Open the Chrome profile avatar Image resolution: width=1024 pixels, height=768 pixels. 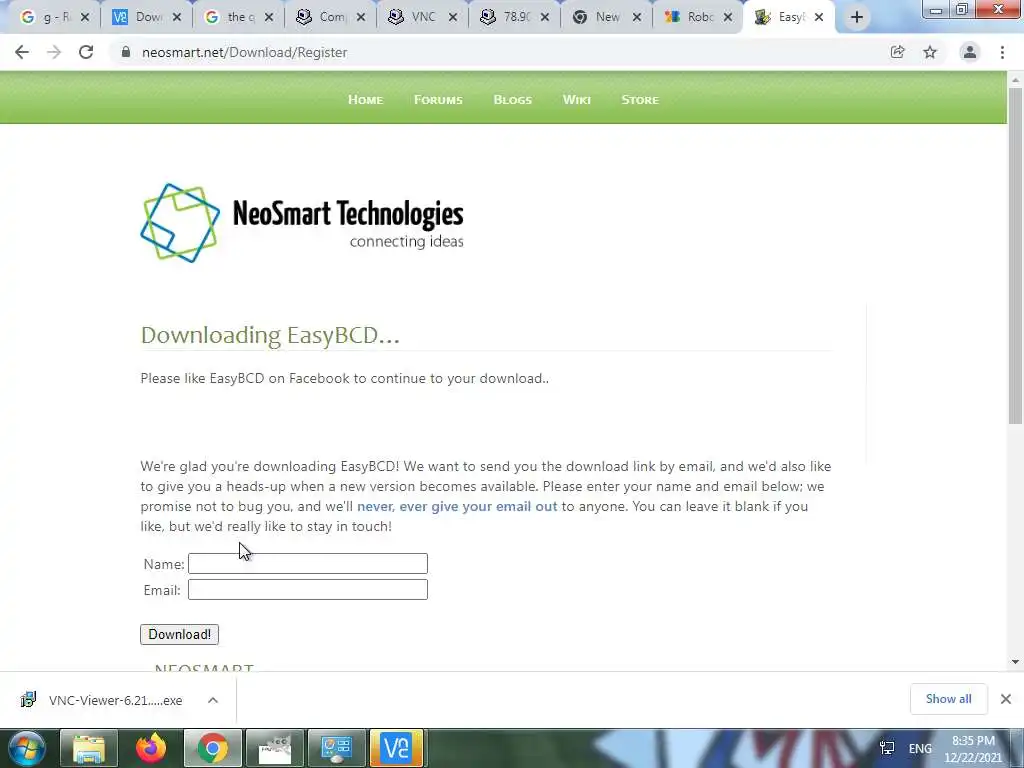(970, 52)
